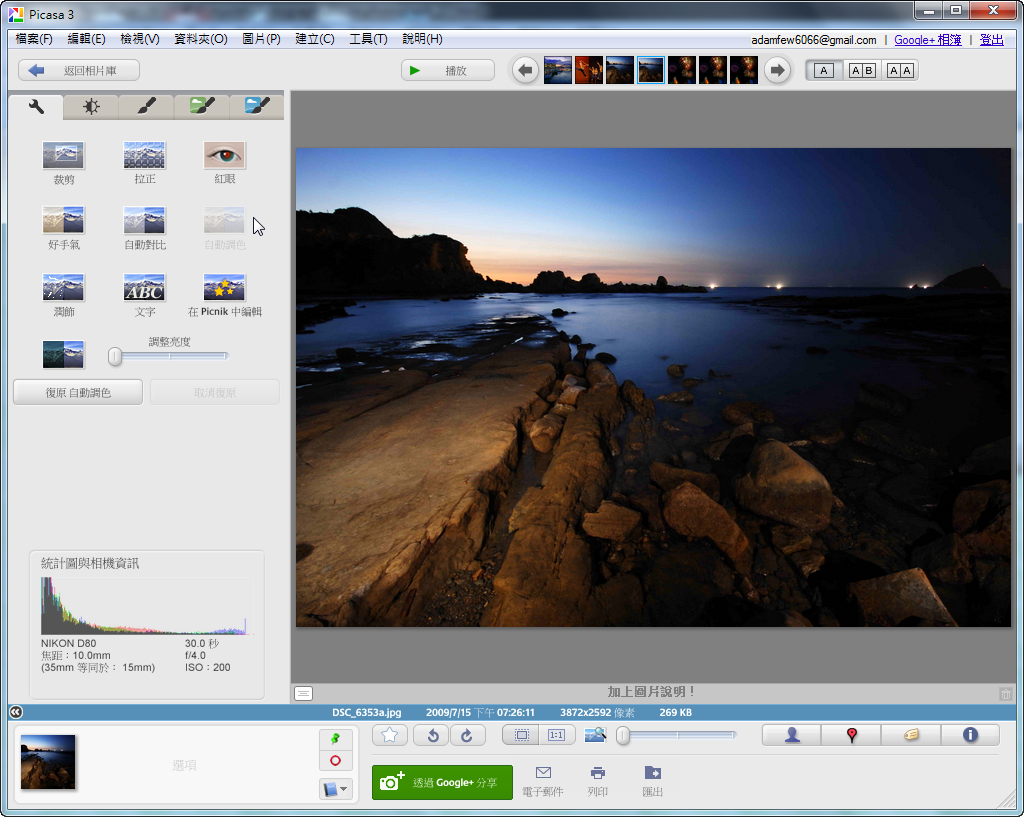Expand the album dropdown in photo tray

(335, 789)
